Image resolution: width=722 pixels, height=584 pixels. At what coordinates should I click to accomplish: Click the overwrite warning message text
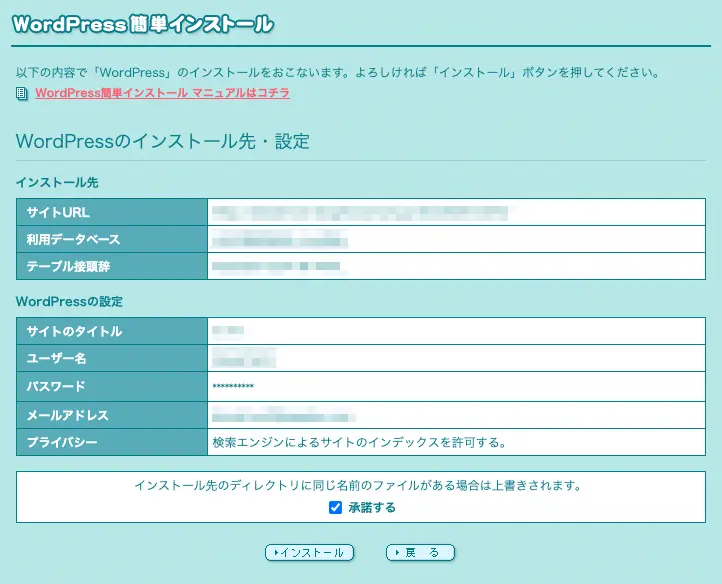pyautogui.click(x=359, y=486)
